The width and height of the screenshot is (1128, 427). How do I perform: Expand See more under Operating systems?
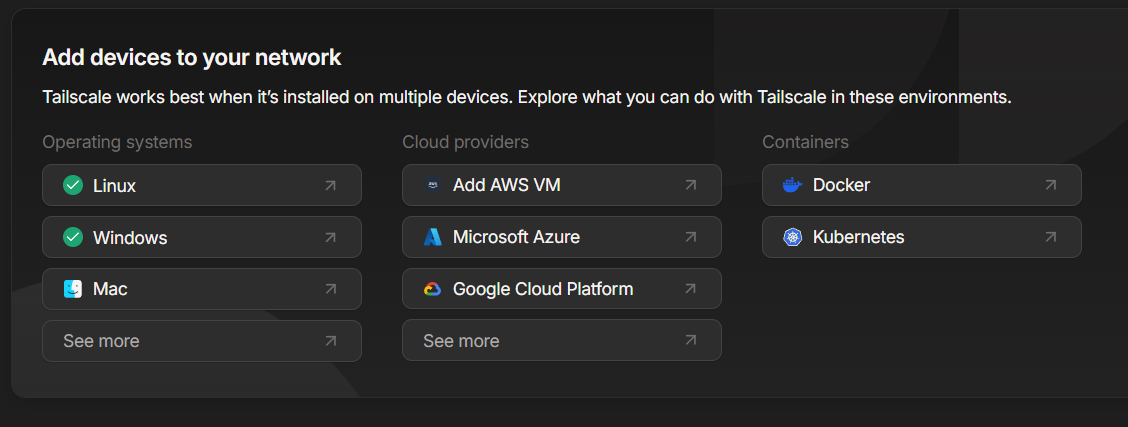[101, 341]
